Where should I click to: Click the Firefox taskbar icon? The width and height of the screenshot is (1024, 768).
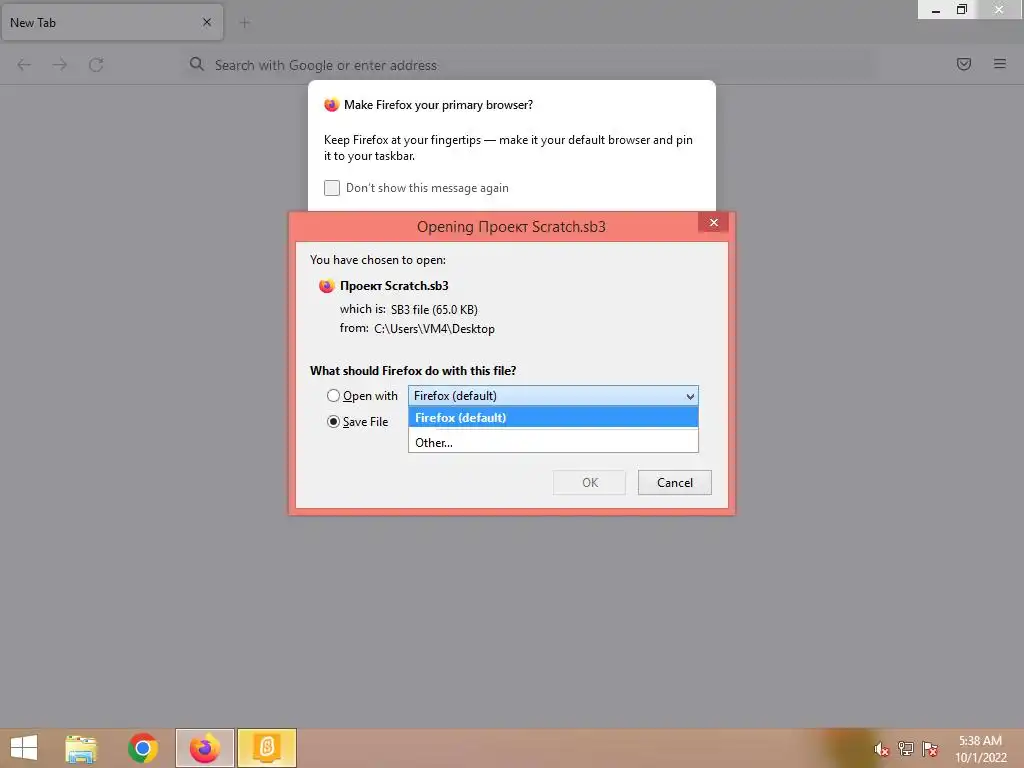click(x=204, y=748)
